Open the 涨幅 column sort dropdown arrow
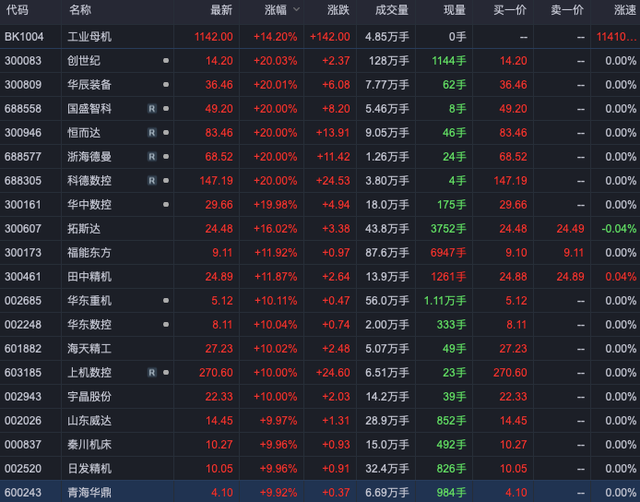The height and width of the screenshot is (502, 640). [297, 9]
